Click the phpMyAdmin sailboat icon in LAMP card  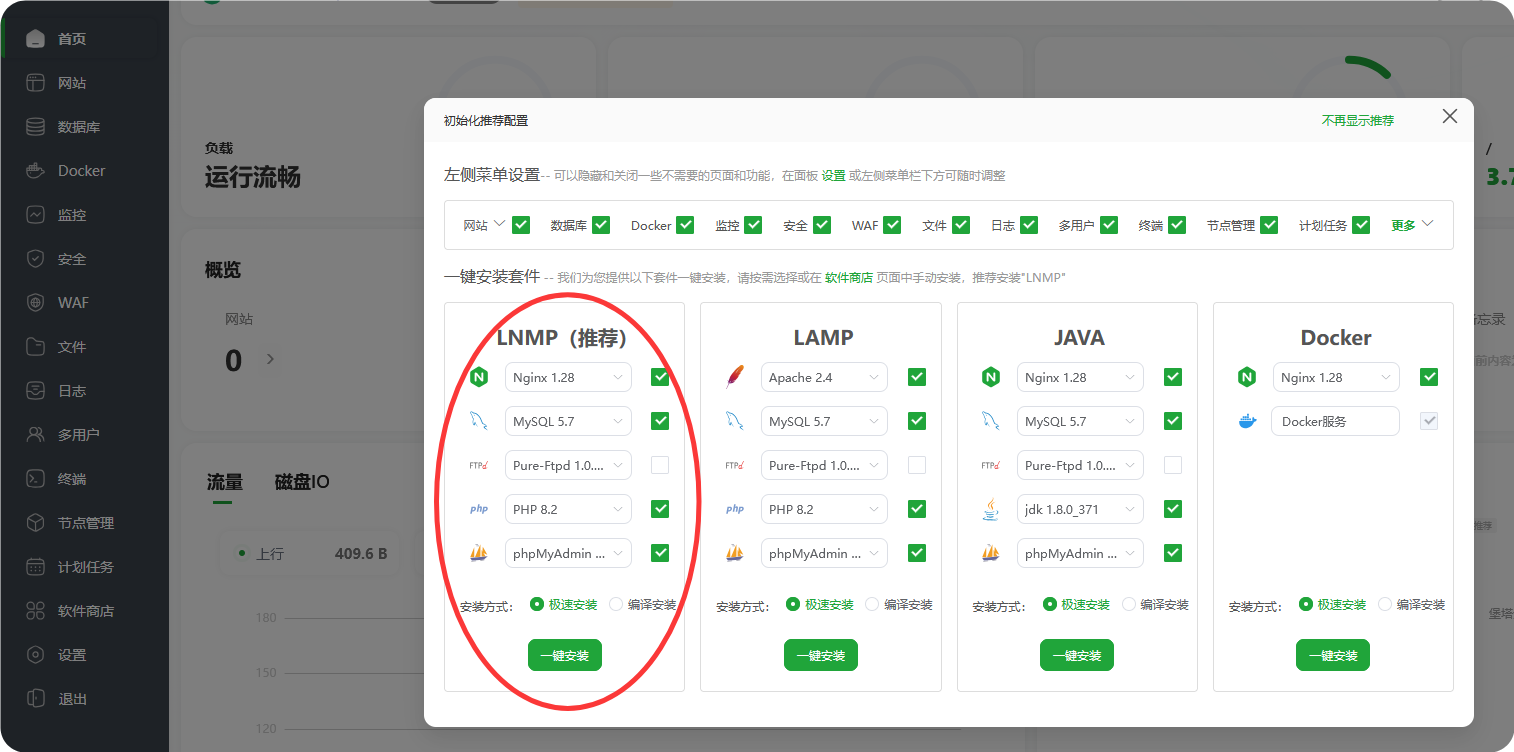pos(735,553)
